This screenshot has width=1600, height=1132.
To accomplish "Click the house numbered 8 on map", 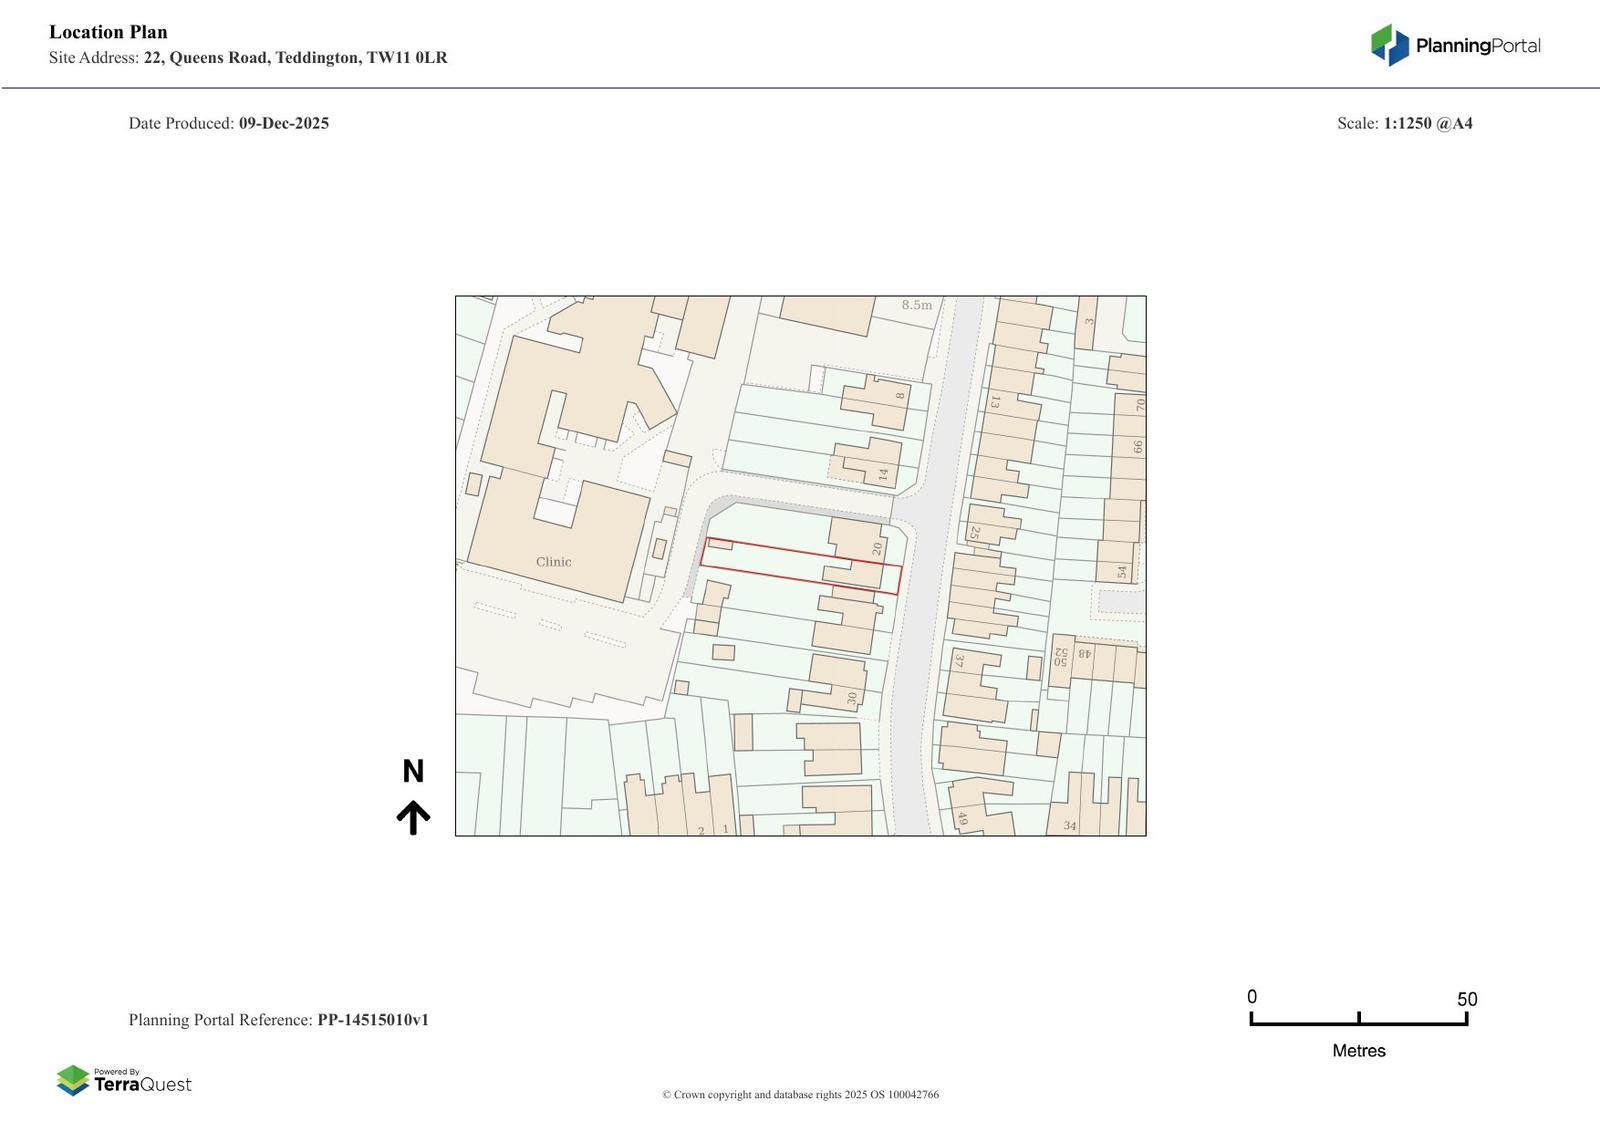I will [x=875, y=402].
